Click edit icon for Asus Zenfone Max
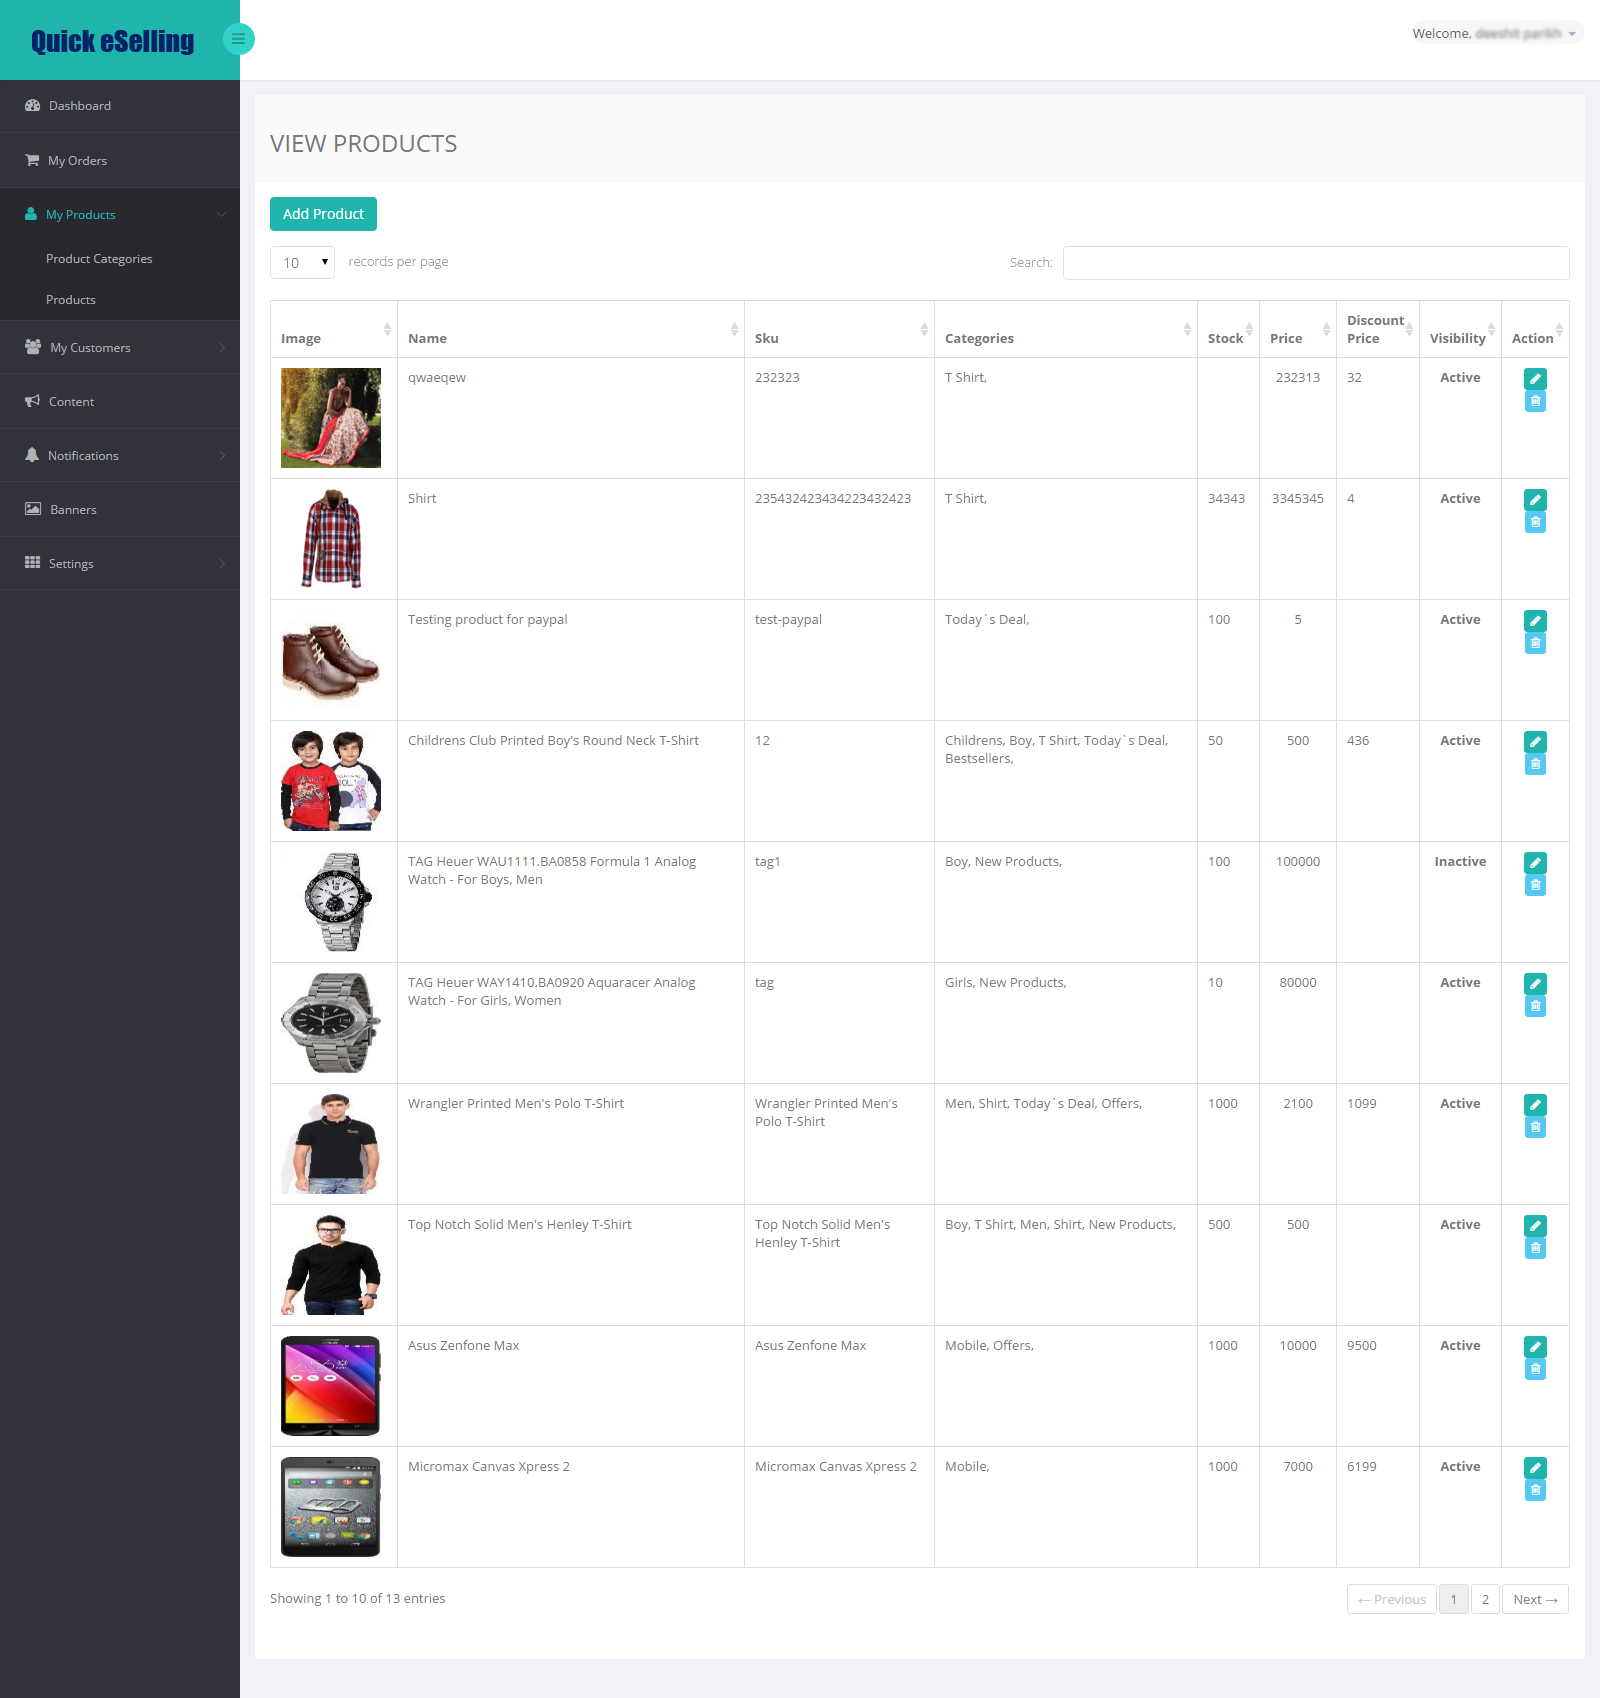1600x1698 pixels. tap(1535, 1347)
